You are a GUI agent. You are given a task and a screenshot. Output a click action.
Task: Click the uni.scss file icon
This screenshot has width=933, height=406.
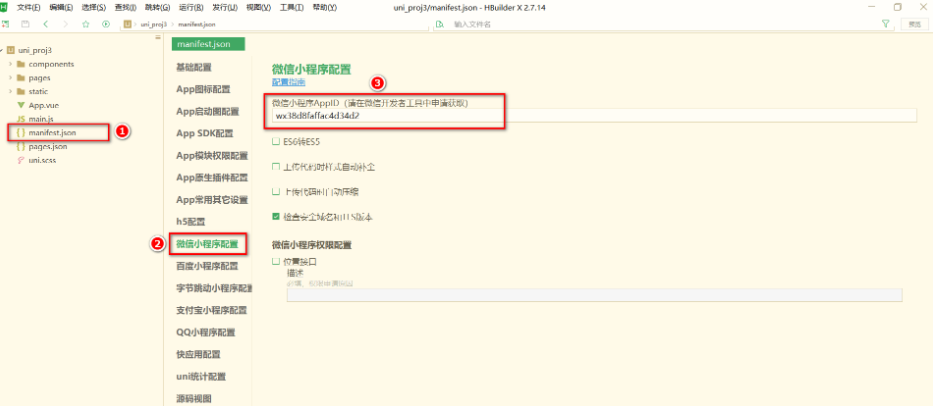tap(21, 160)
